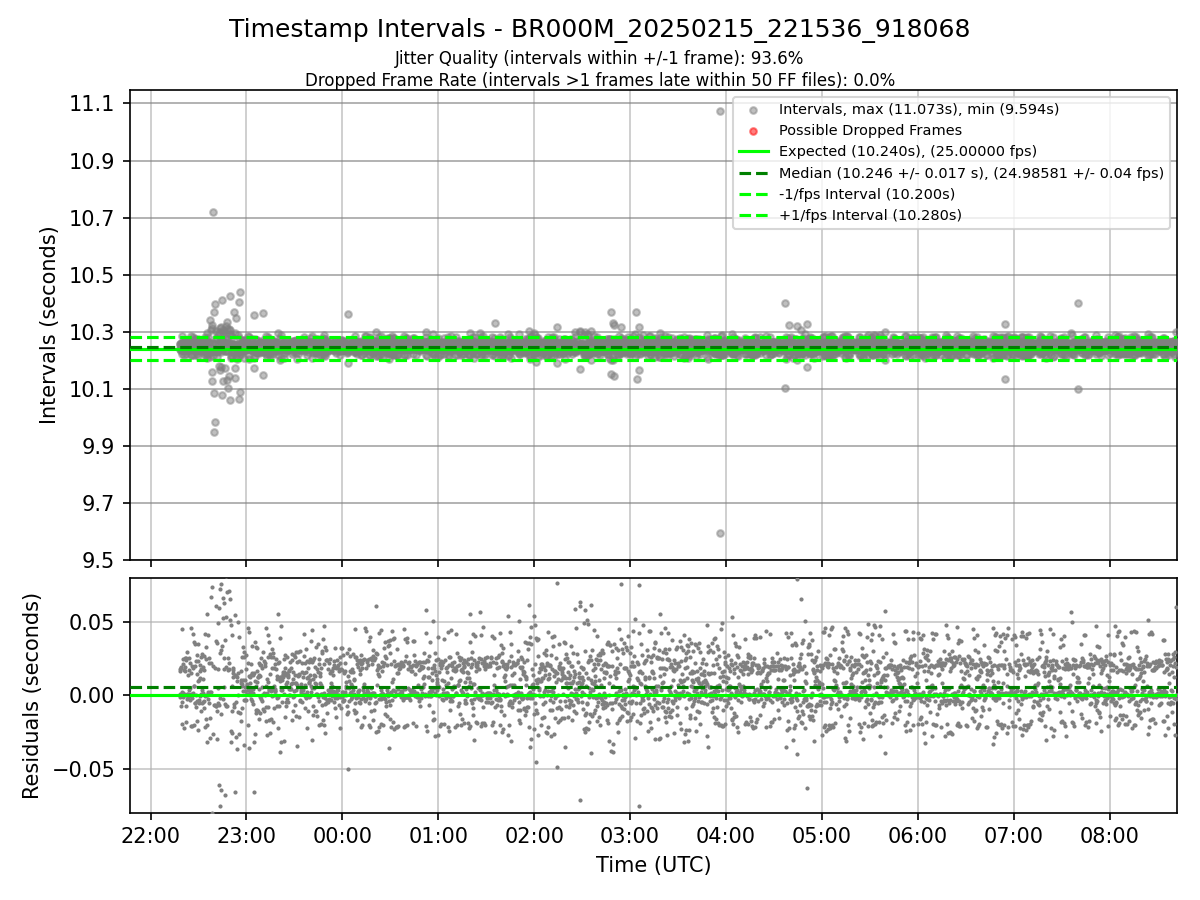Image resolution: width=1200 pixels, height=900 pixels.
Task: Click the plot title 'Timestamp Intervals - BR000M_20250215_221536_918068'
Action: click(x=599, y=29)
